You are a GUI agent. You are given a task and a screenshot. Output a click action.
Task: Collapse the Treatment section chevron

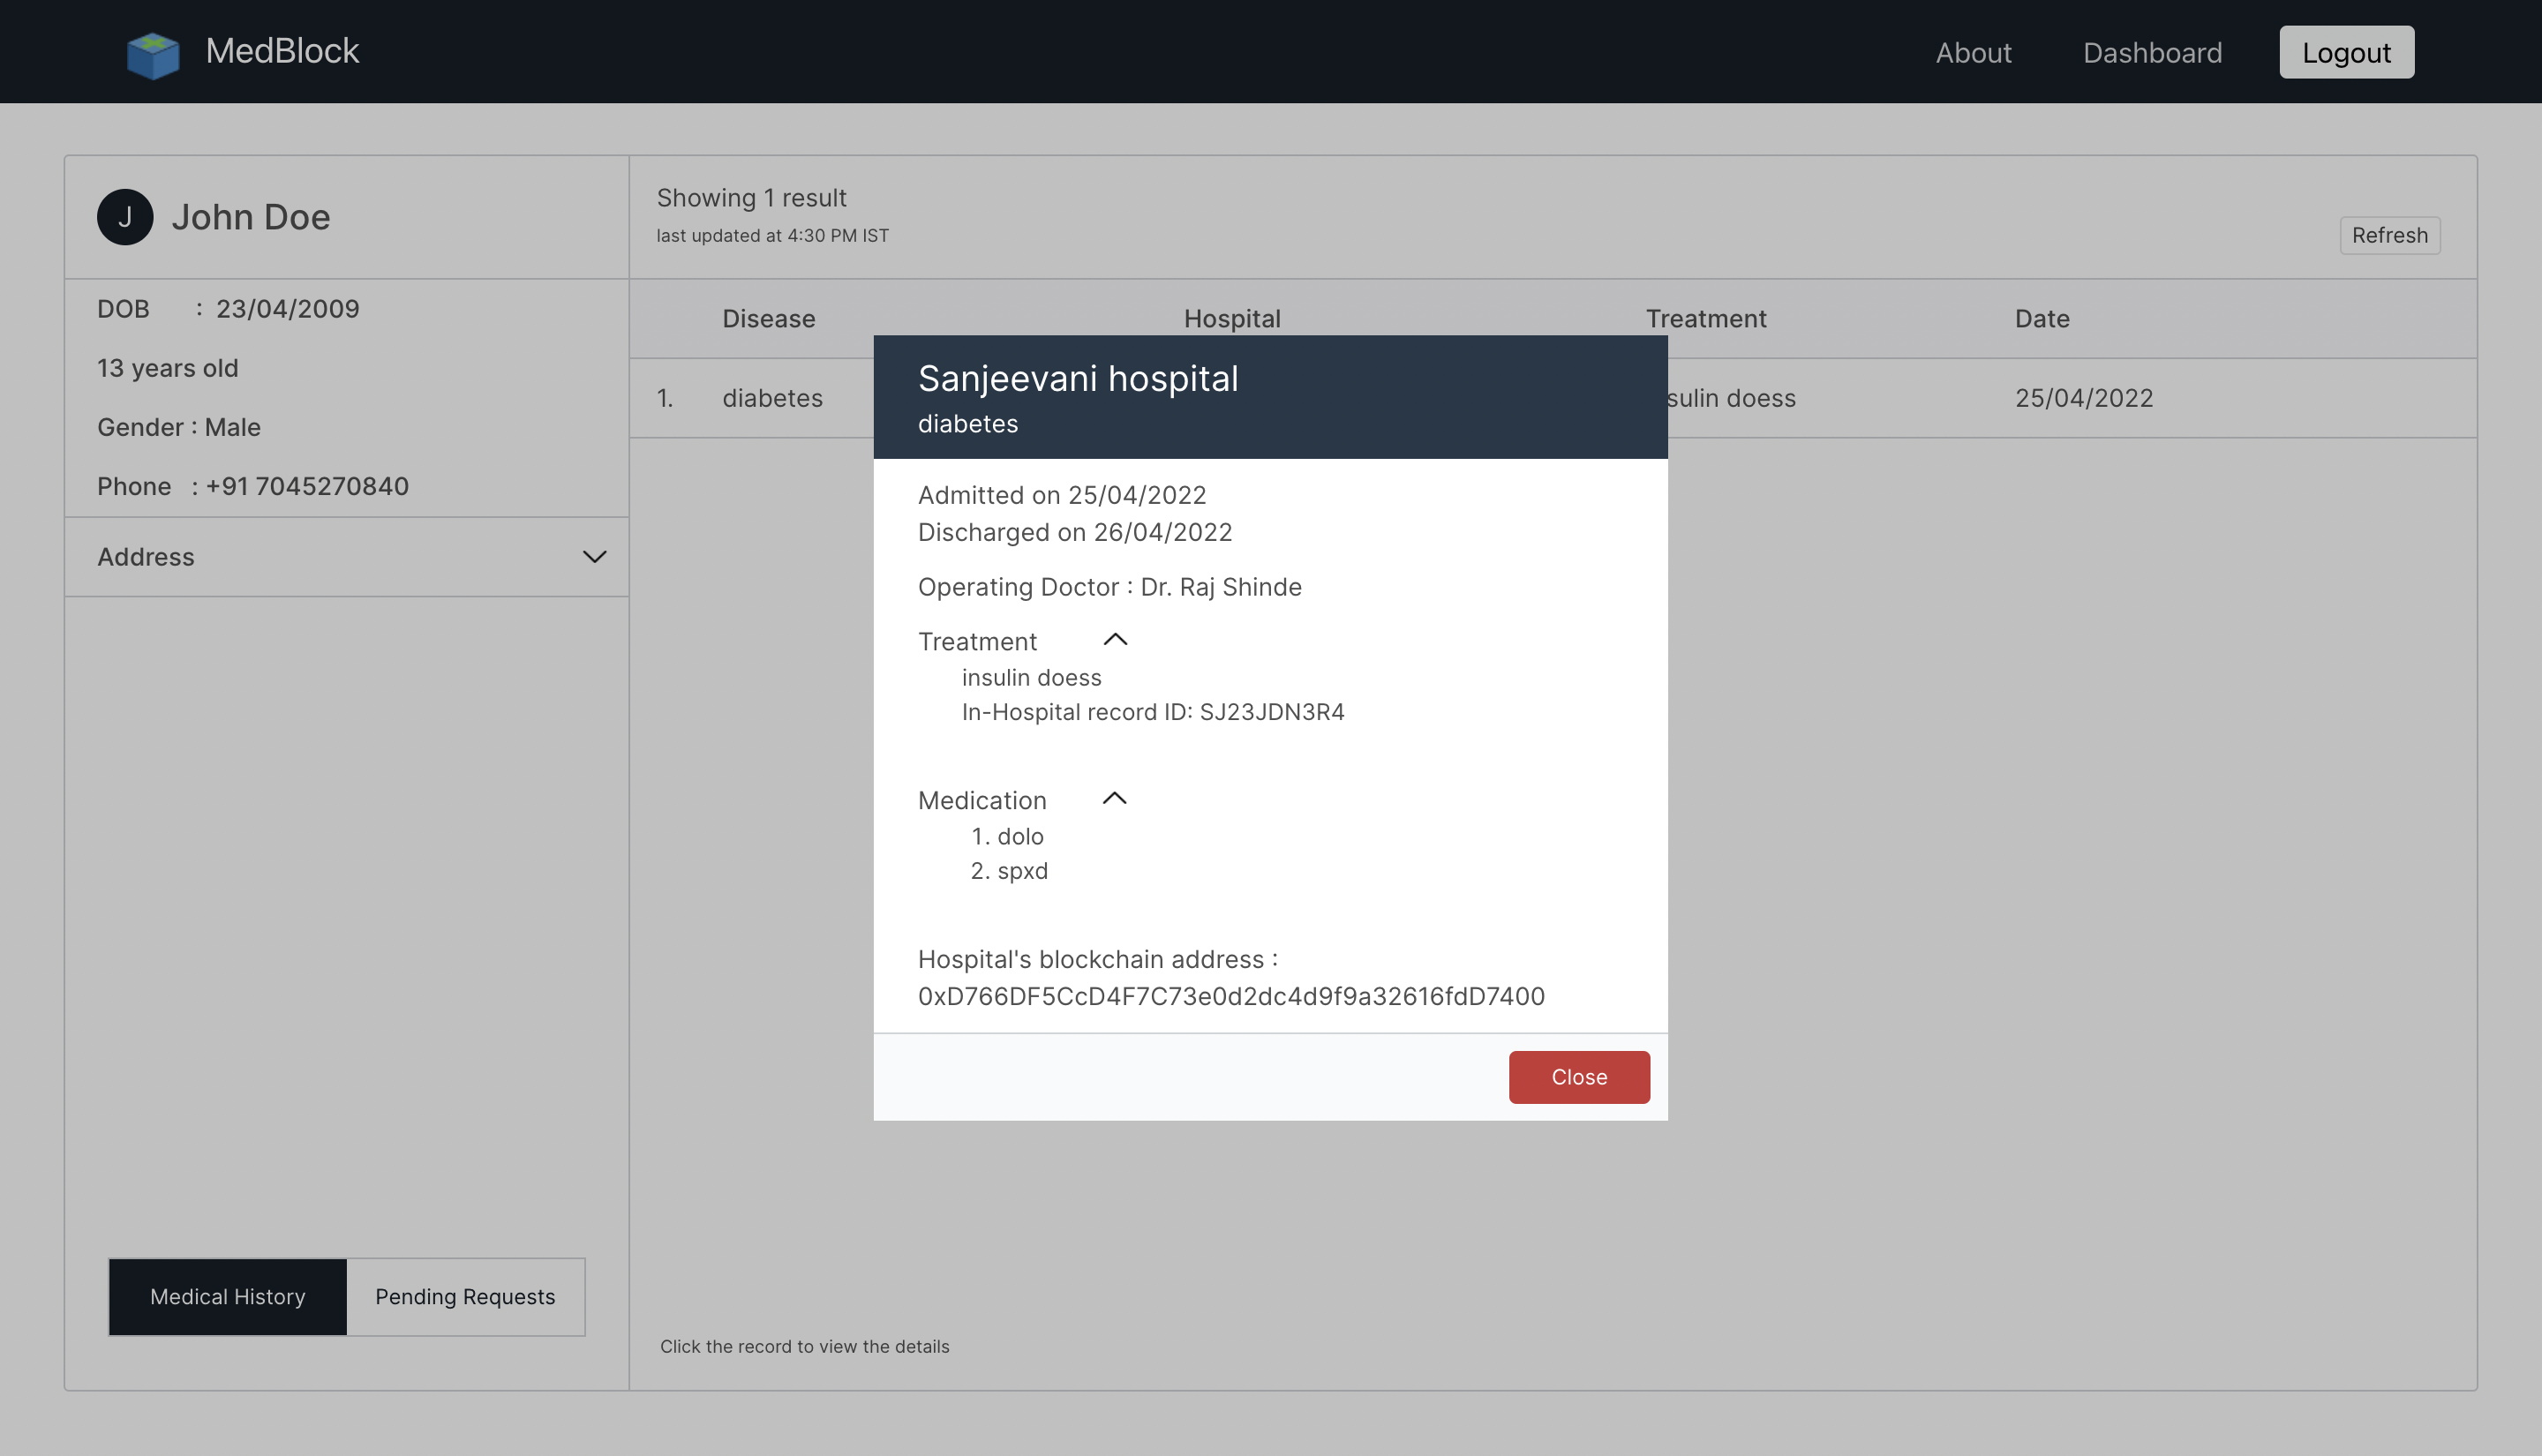pos(1115,640)
